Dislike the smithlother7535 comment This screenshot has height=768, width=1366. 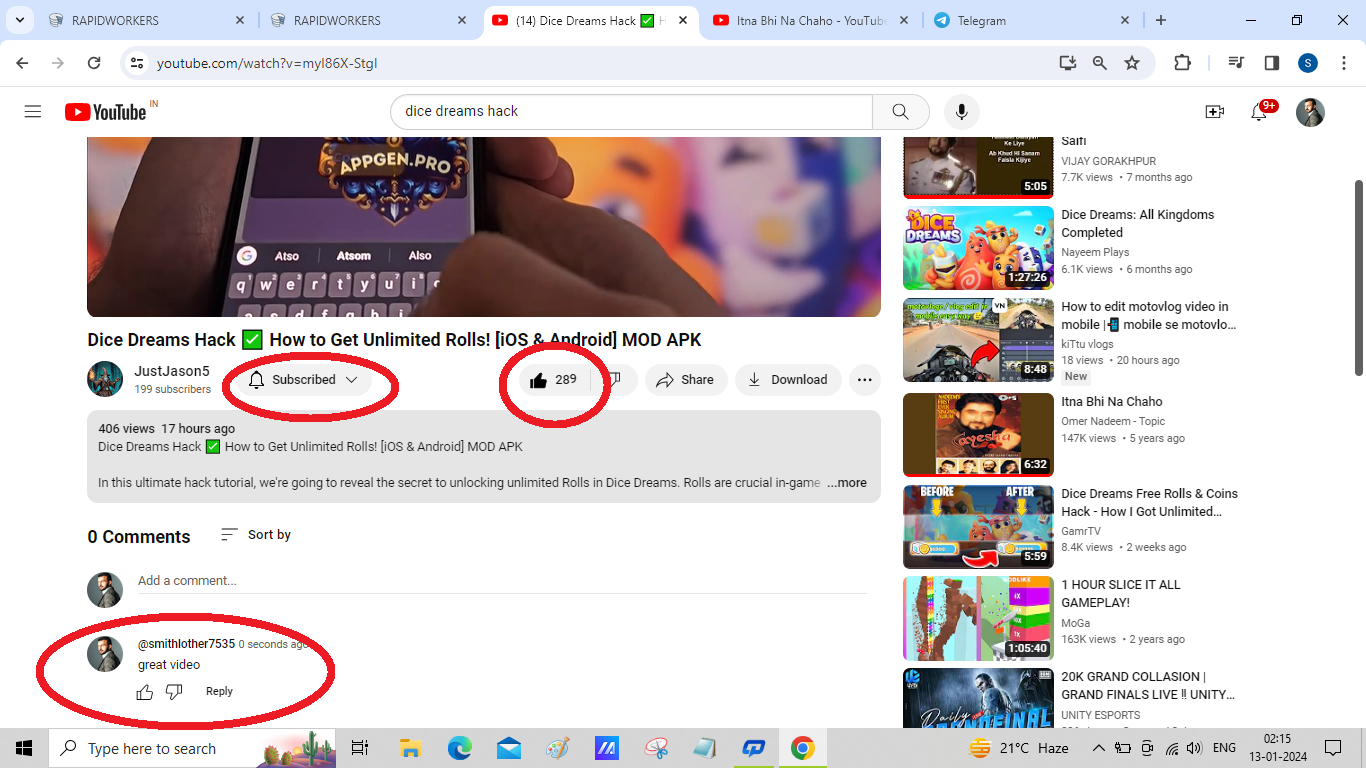point(174,692)
